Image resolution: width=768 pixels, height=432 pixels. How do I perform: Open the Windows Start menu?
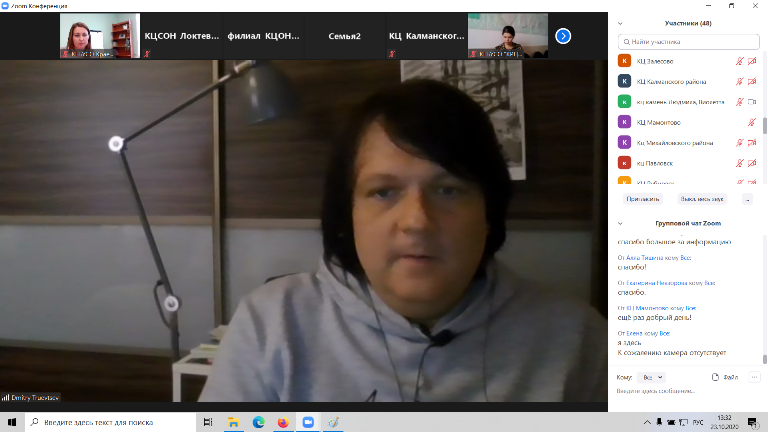point(12,422)
